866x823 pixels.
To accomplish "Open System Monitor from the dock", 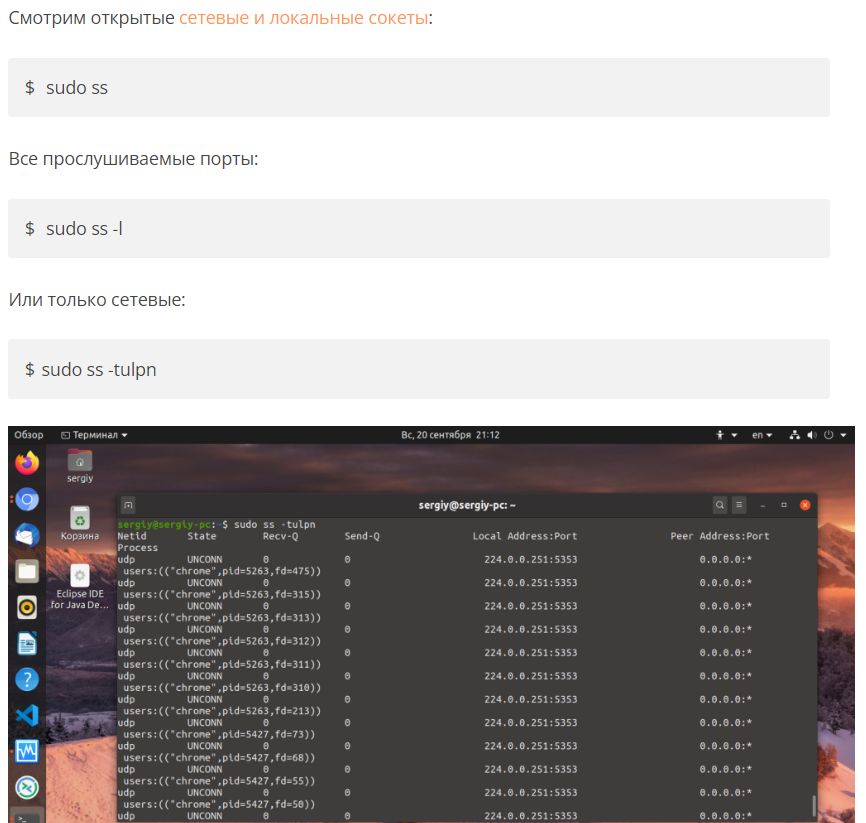I will coord(27,751).
